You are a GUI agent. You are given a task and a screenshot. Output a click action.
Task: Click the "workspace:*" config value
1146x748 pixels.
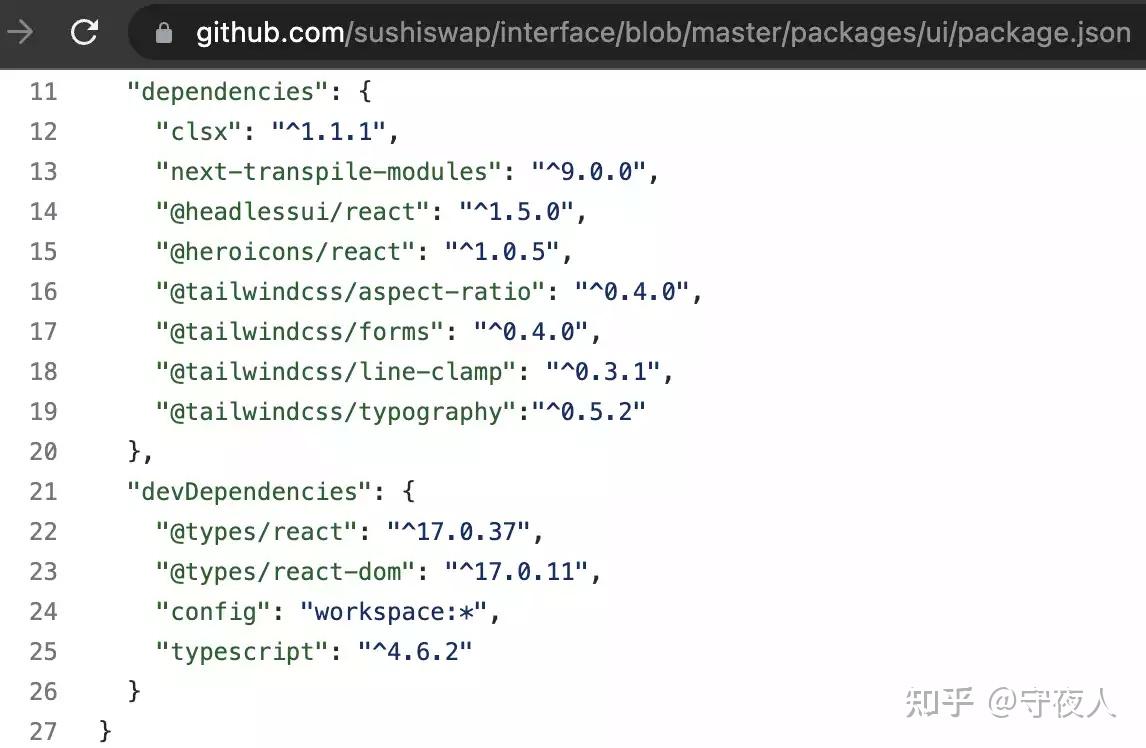coord(393,611)
